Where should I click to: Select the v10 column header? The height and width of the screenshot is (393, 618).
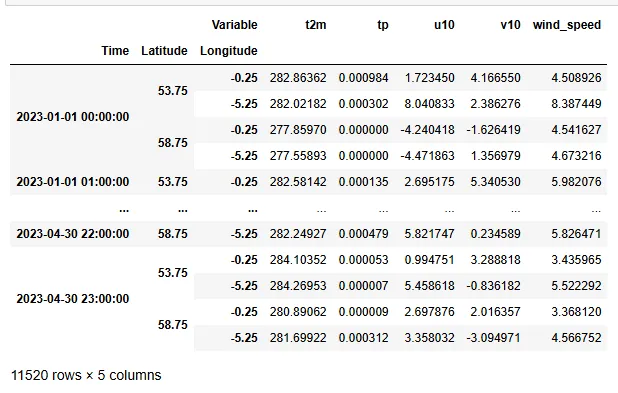click(510, 25)
